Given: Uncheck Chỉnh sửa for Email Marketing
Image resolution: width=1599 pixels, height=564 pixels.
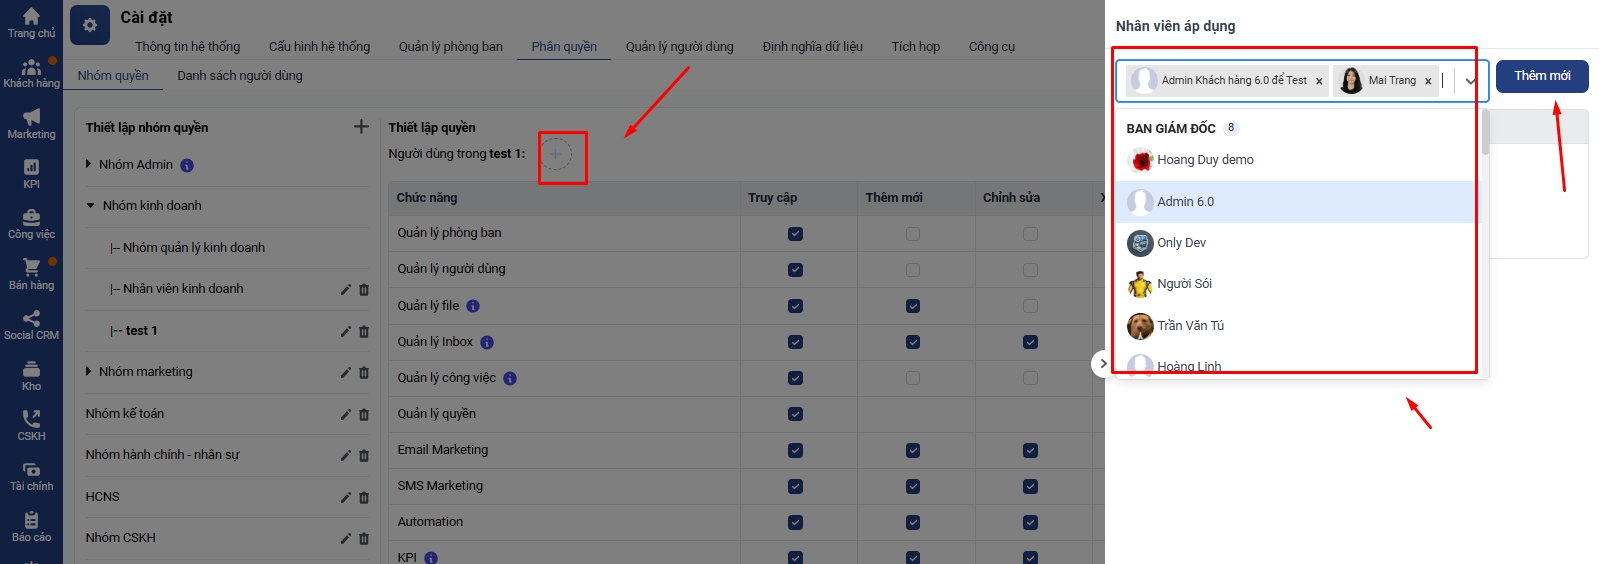Looking at the screenshot, I should tap(1030, 451).
